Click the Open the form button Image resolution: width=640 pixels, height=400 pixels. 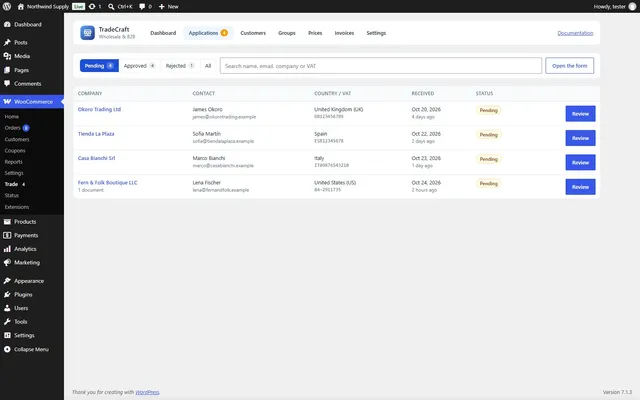tap(569, 66)
